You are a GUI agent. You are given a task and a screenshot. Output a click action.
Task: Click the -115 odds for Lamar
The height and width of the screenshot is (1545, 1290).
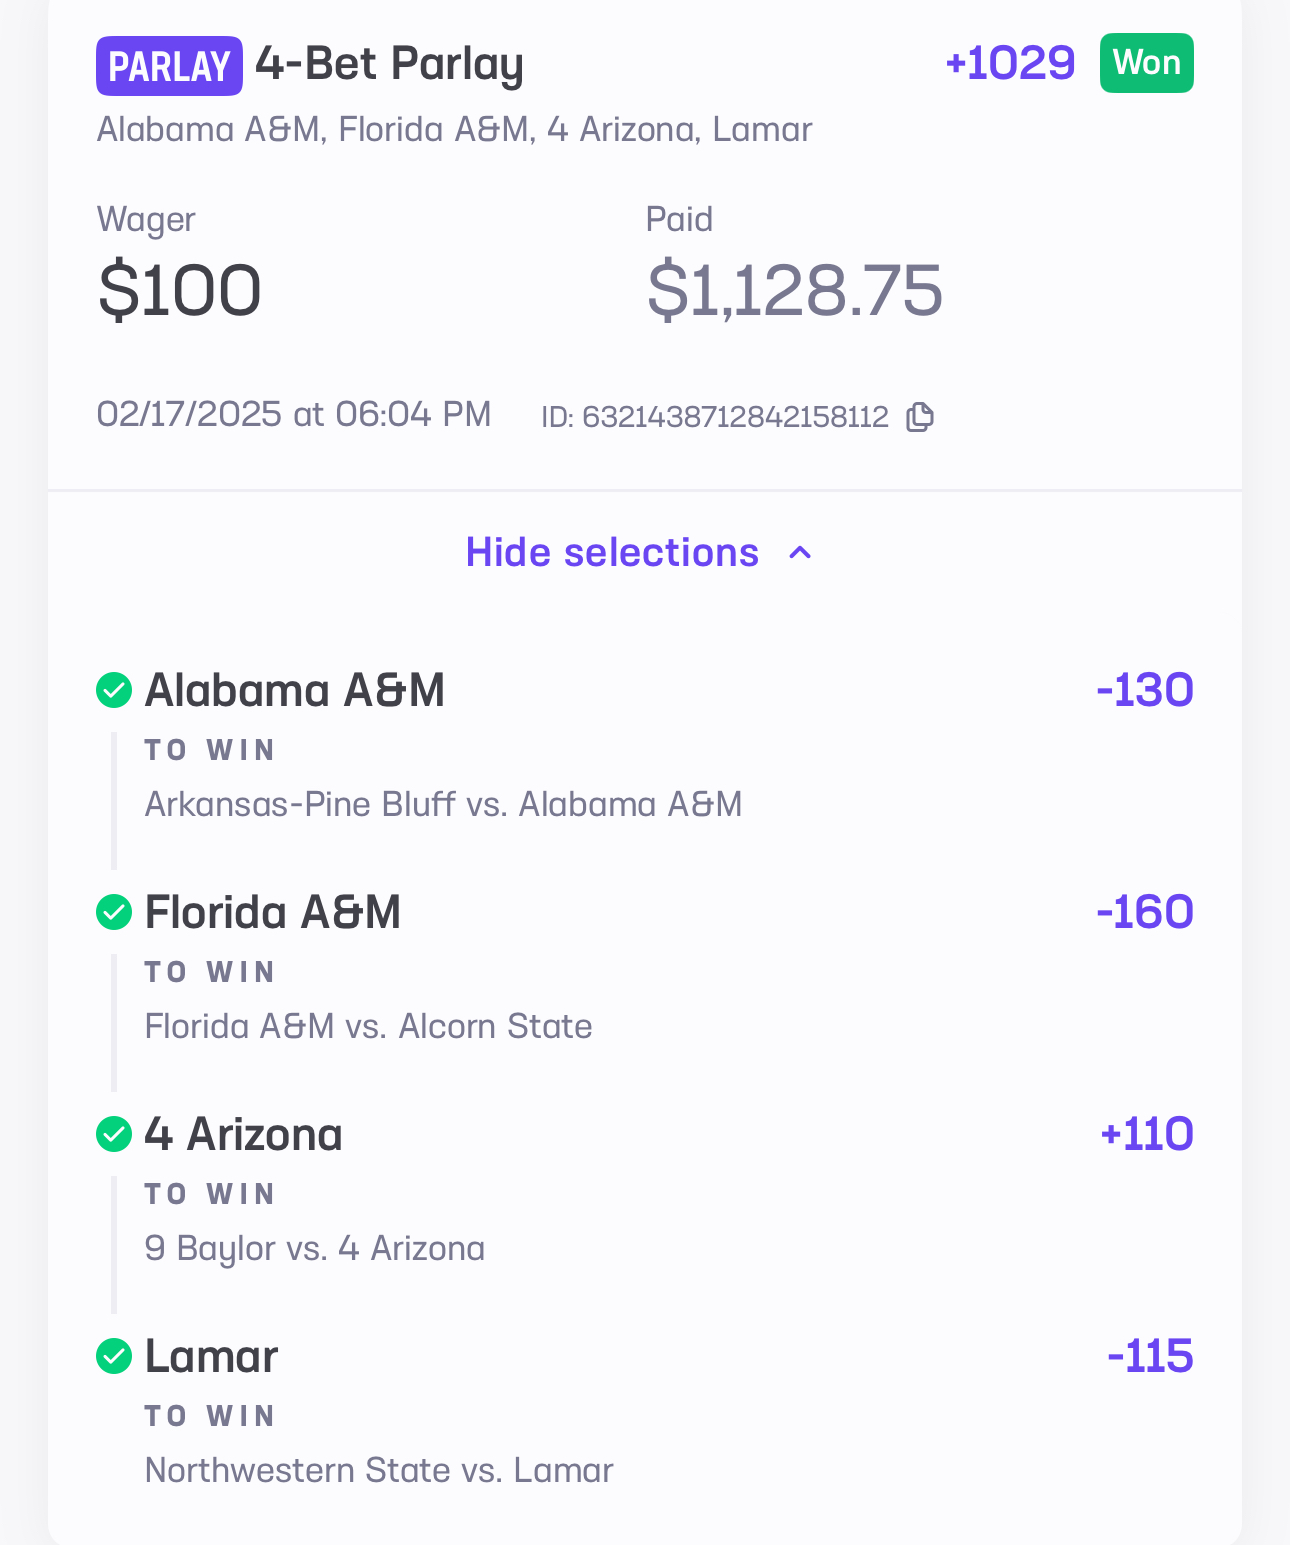(1150, 1356)
